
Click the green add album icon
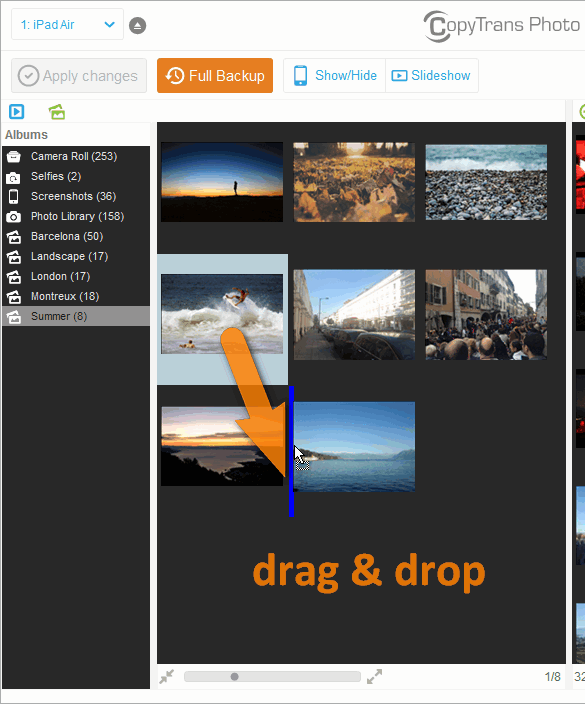(x=57, y=111)
